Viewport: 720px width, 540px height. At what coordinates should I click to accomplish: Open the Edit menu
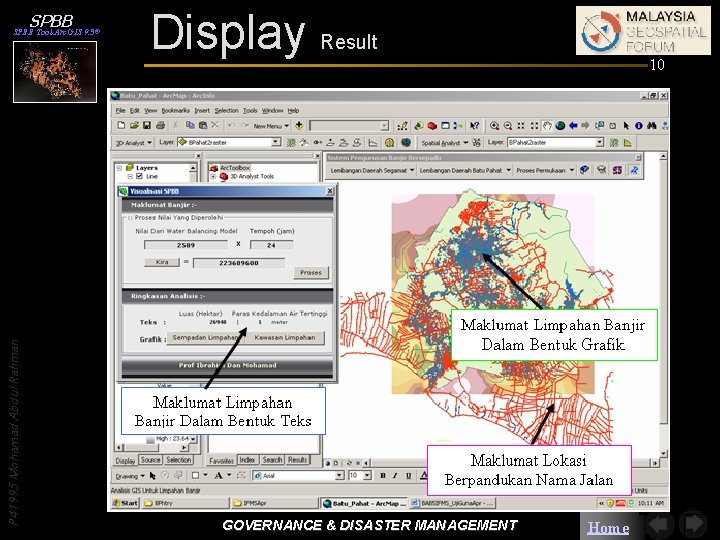point(135,111)
